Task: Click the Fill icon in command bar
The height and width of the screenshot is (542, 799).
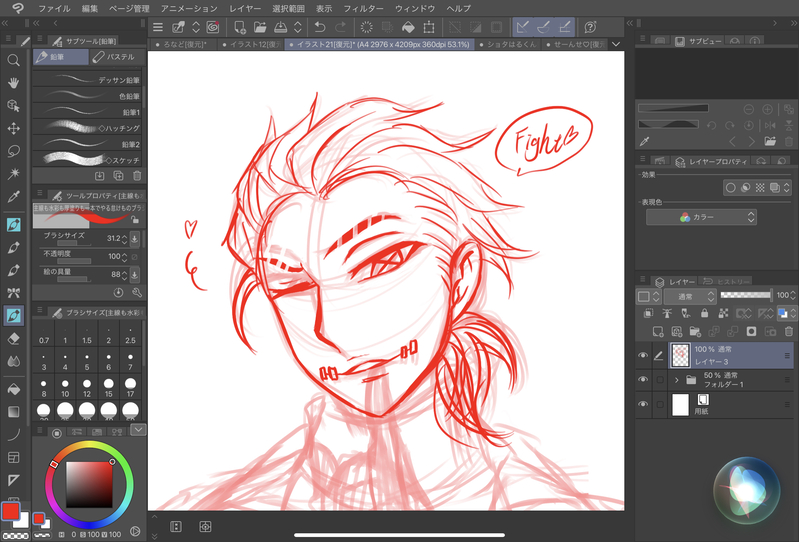Action: click(x=408, y=27)
